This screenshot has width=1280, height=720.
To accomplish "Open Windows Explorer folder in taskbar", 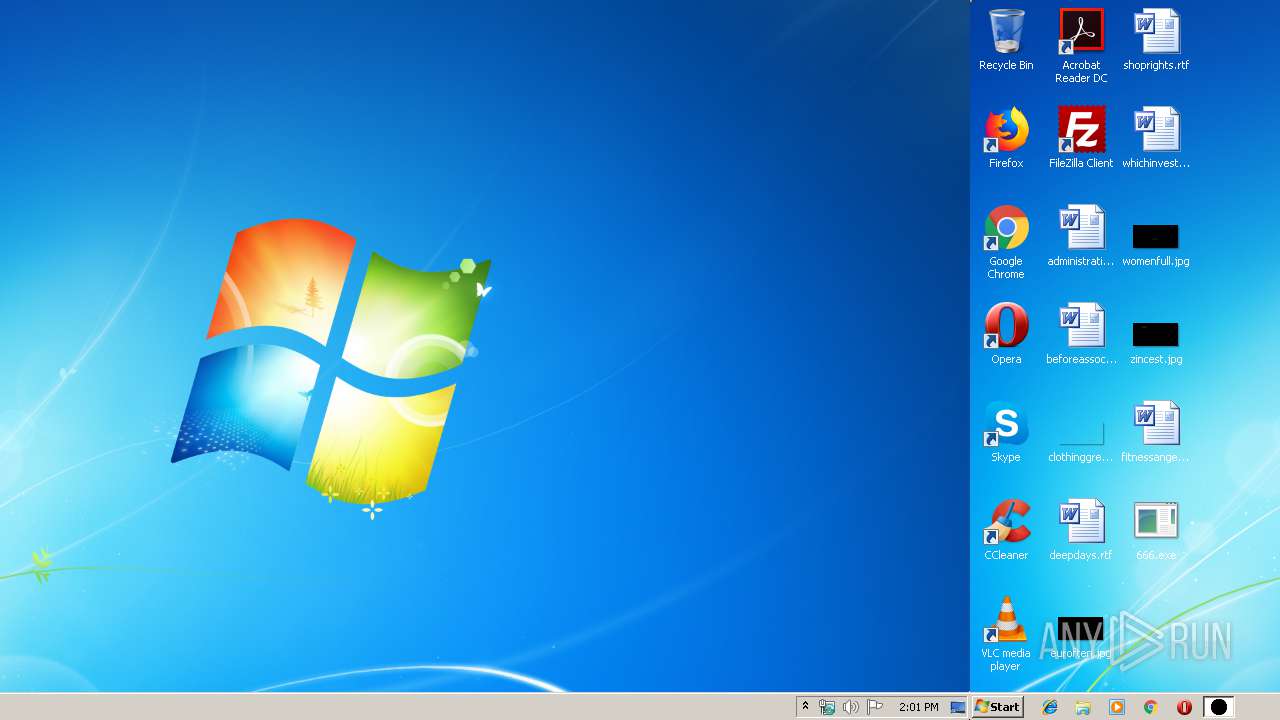I will click(x=1083, y=707).
